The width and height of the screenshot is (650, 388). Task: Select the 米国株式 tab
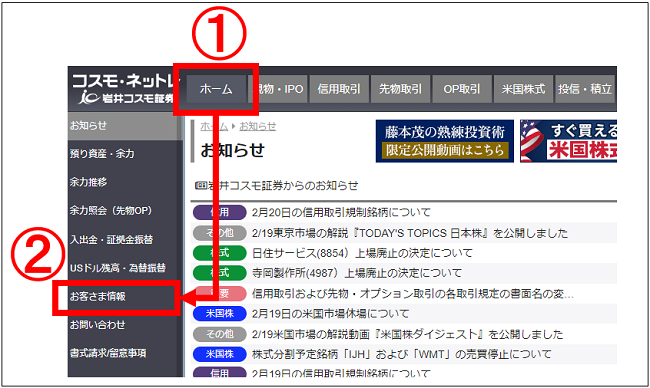[523, 89]
